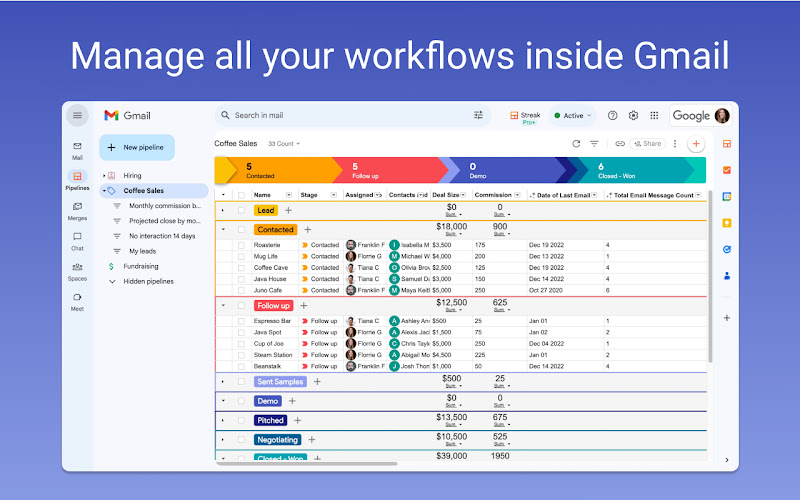Open the Streak side panel icon
Viewport: 800px width, 500px height.
pos(727,144)
